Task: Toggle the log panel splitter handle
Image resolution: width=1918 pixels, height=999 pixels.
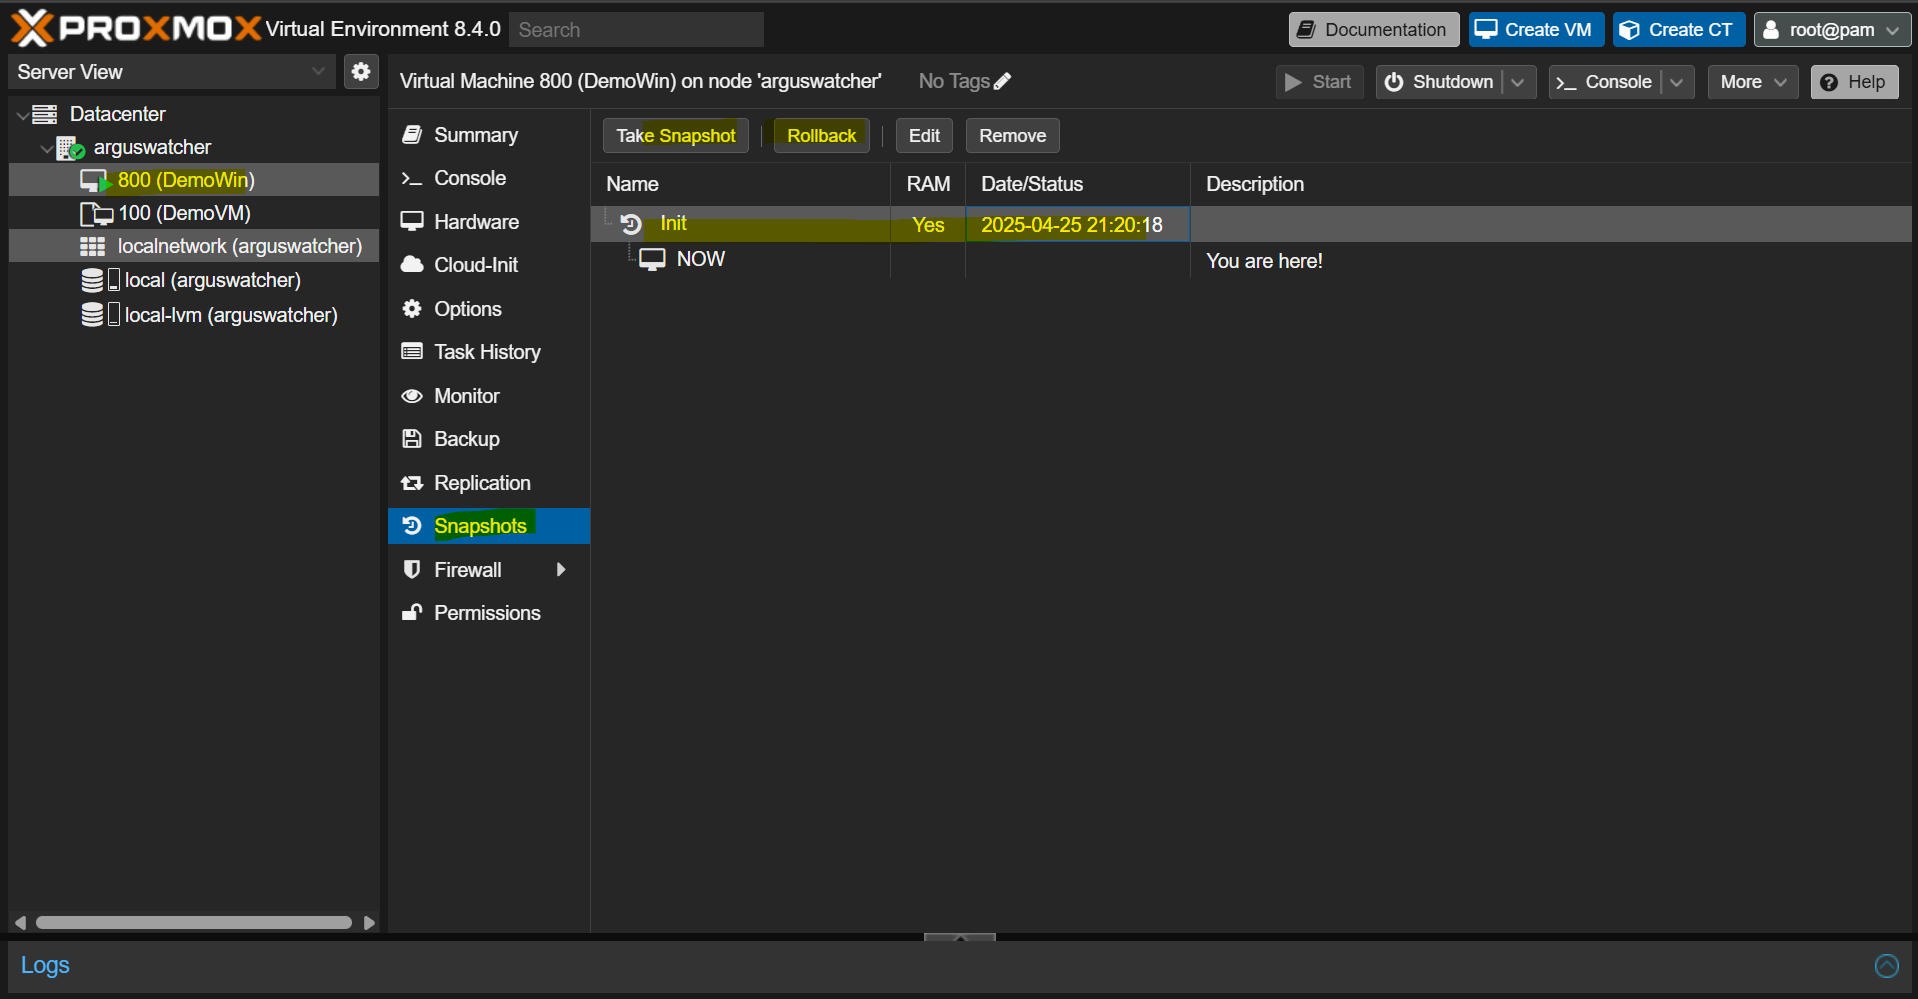Action: (960, 937)
